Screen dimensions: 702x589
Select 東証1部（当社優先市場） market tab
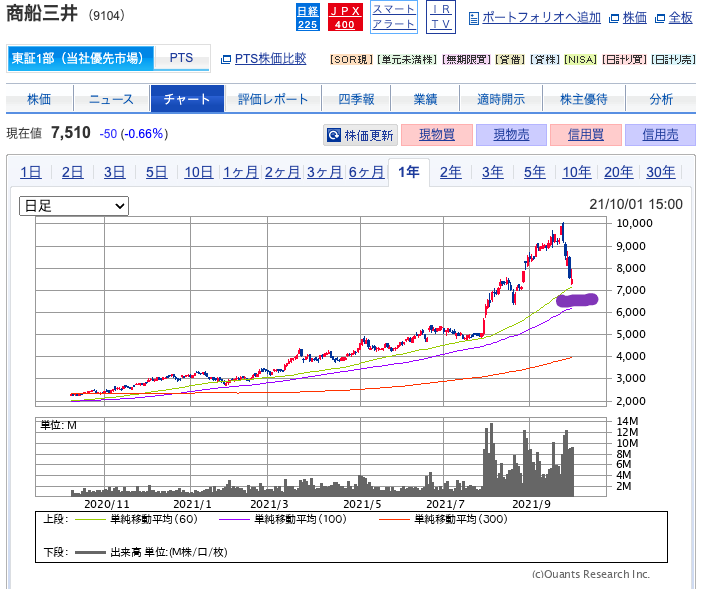(x=80, y=58)
